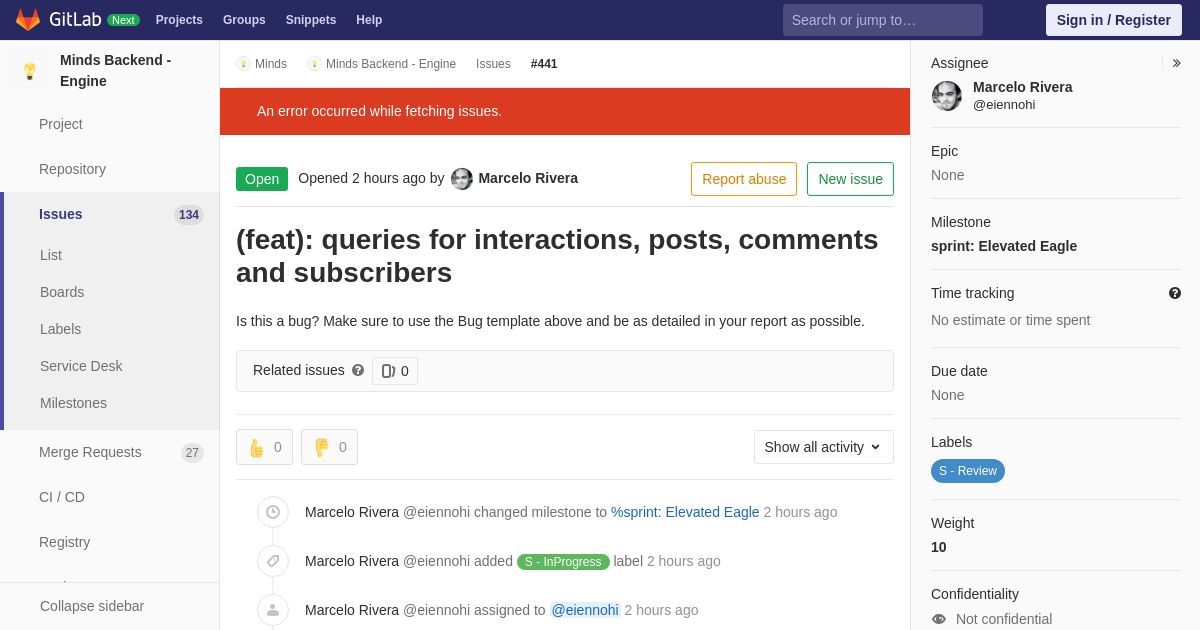This screenshot has width=1200, height=630.
Task: Collapse the right sidebar with double chevron
Action: point(1176,63)
